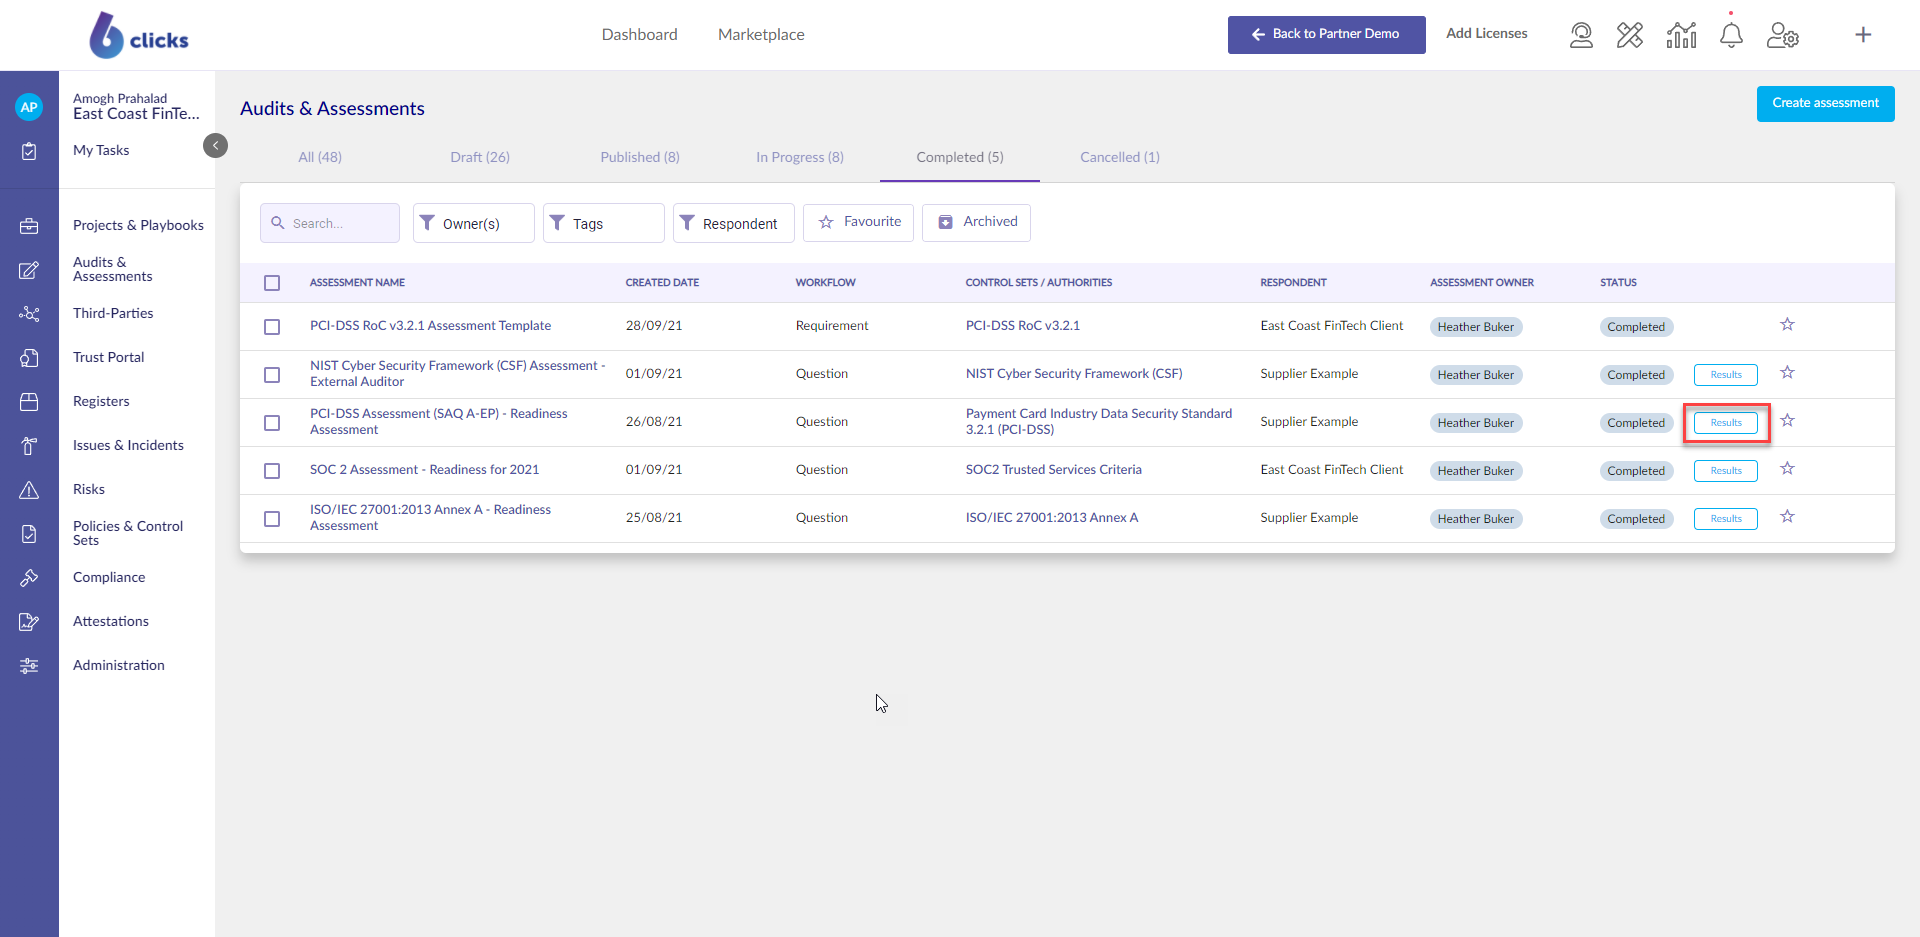The image size is (1920, 937).
Task: Open the Owner(s) filter dropdown
Action: click(473, 223)
